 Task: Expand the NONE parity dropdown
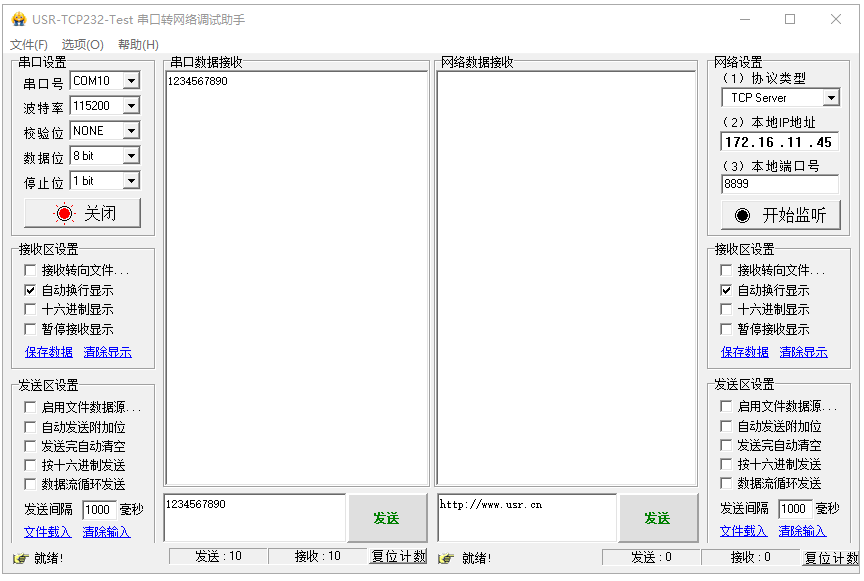tap(131, 131)
